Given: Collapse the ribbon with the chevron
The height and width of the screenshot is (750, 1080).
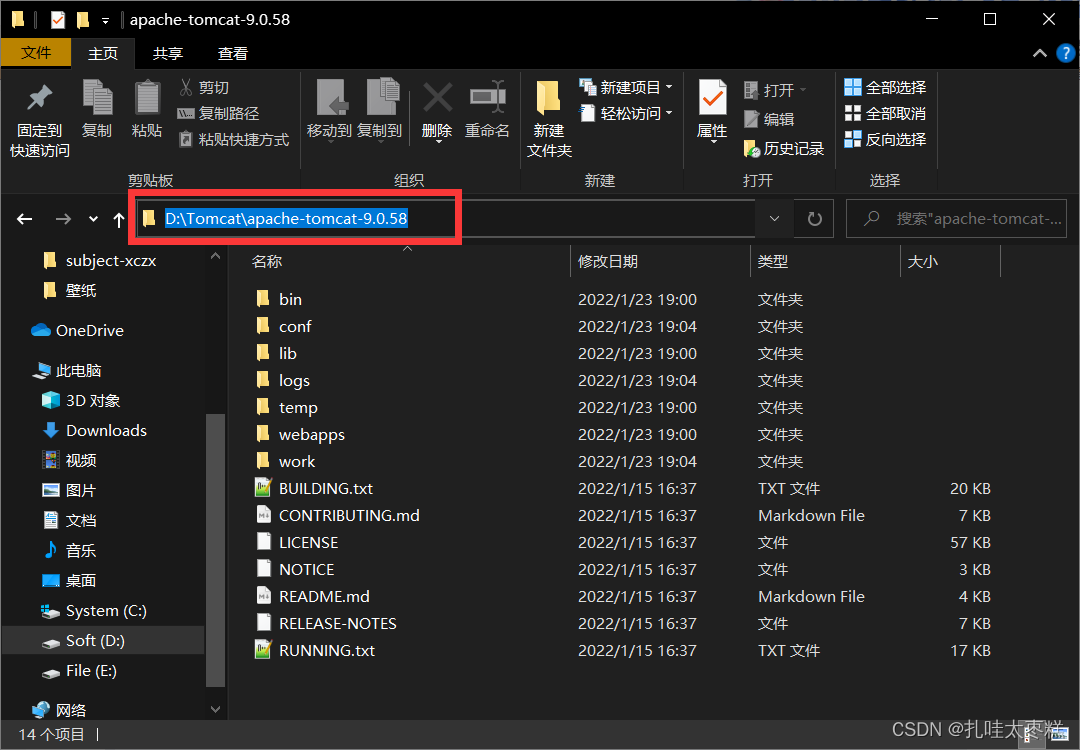Looking at the screenshot, I should 1039,53.
